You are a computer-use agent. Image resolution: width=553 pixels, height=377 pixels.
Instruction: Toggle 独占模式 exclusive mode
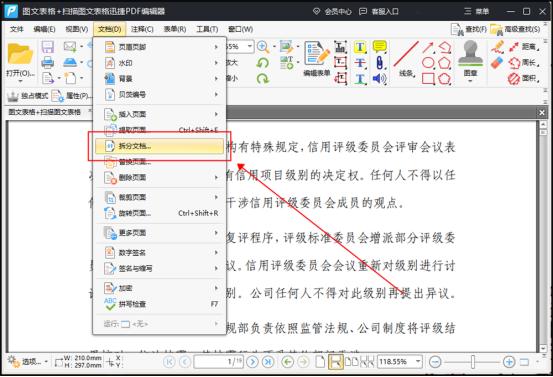tap(28, 96)
